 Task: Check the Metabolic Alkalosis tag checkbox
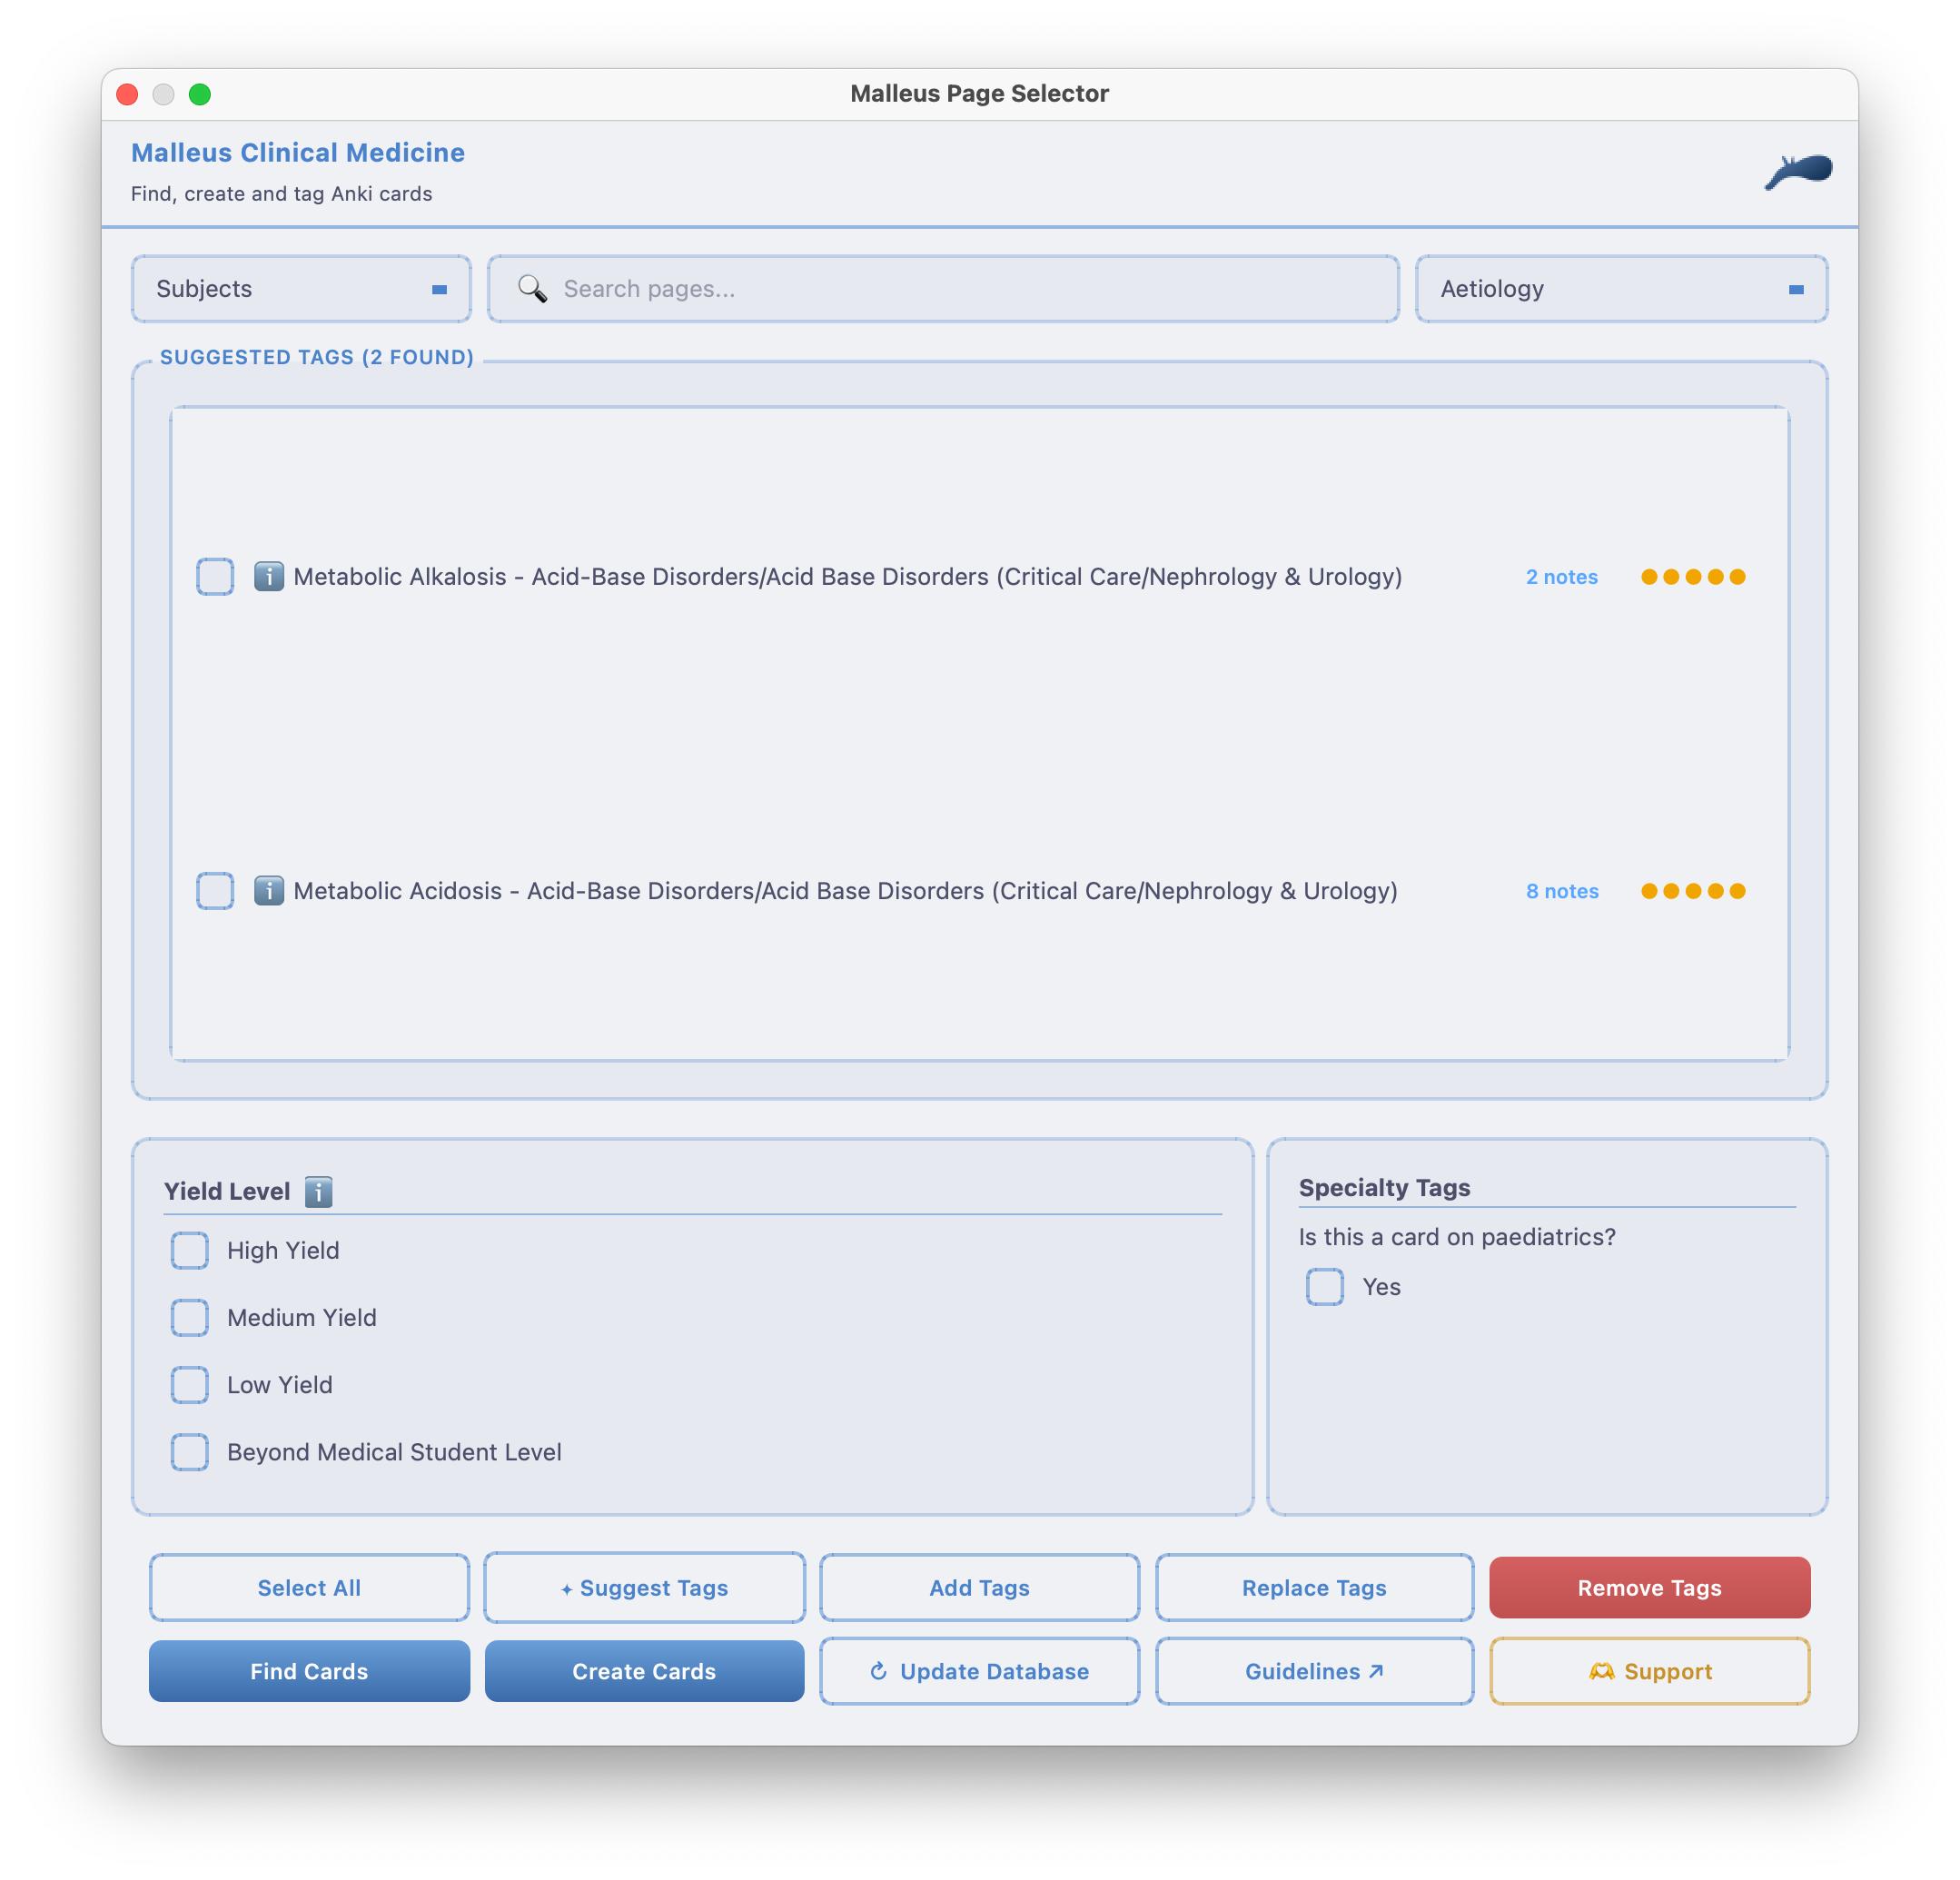[x=215, y=576]
